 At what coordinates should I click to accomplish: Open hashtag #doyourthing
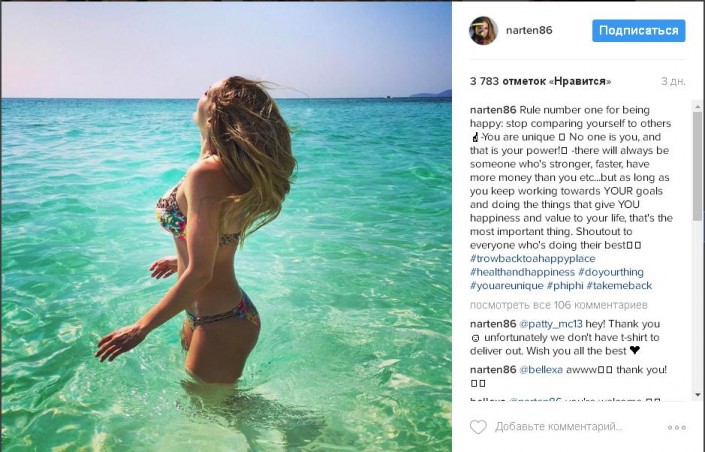[x=611, y=272]
